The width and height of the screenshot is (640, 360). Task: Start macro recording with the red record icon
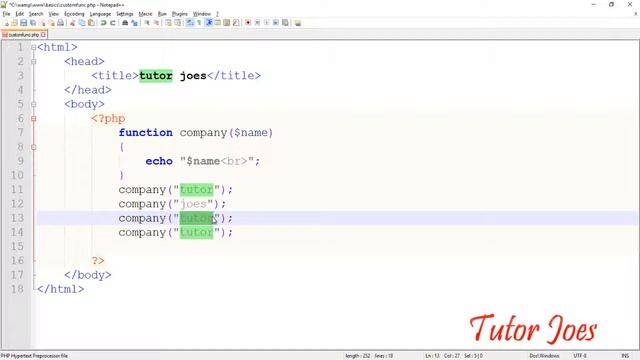click(x=248, y=23)
